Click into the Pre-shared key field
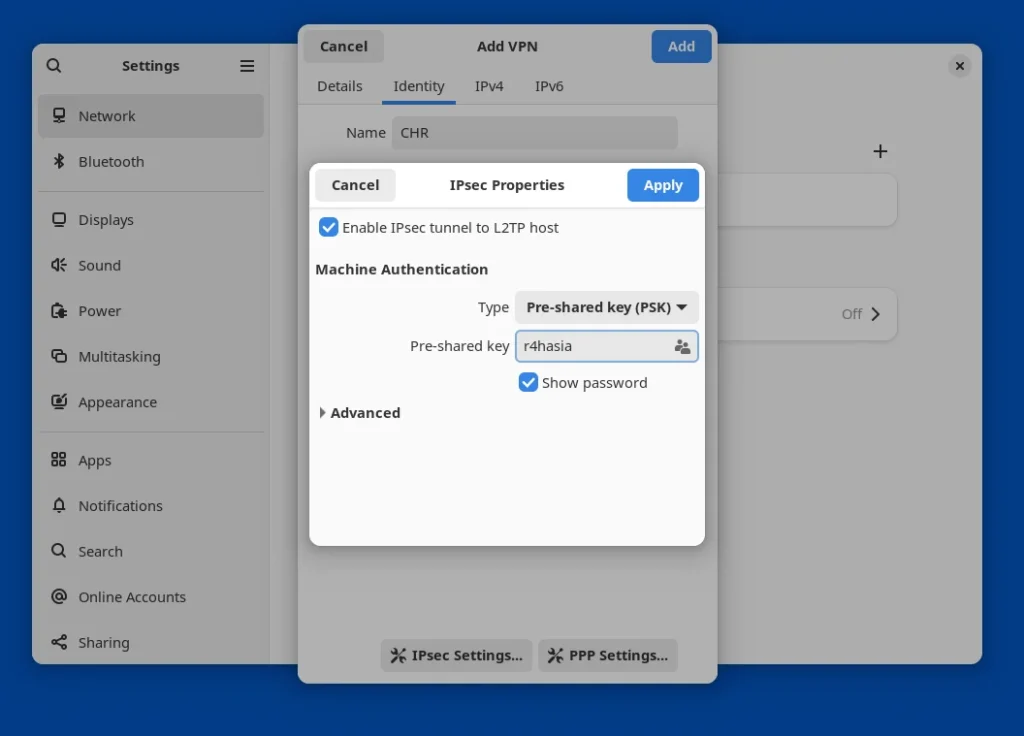 coord(594,347)
